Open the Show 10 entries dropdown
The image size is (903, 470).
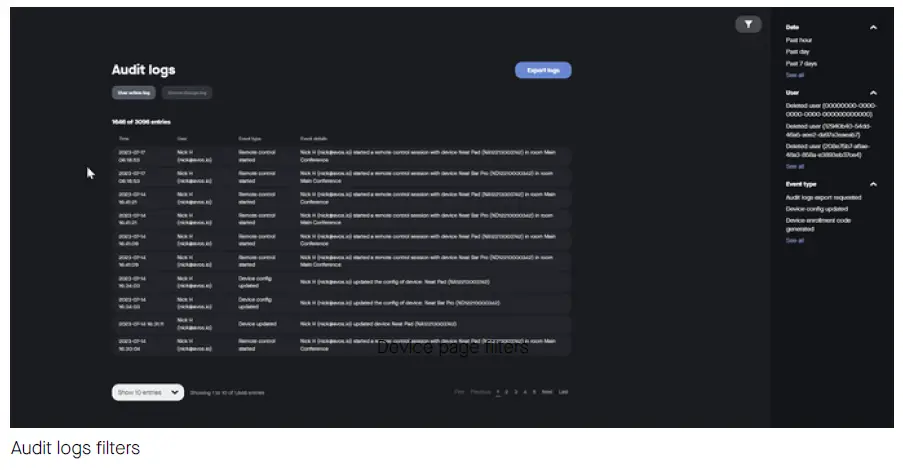[x=148, y=392]
